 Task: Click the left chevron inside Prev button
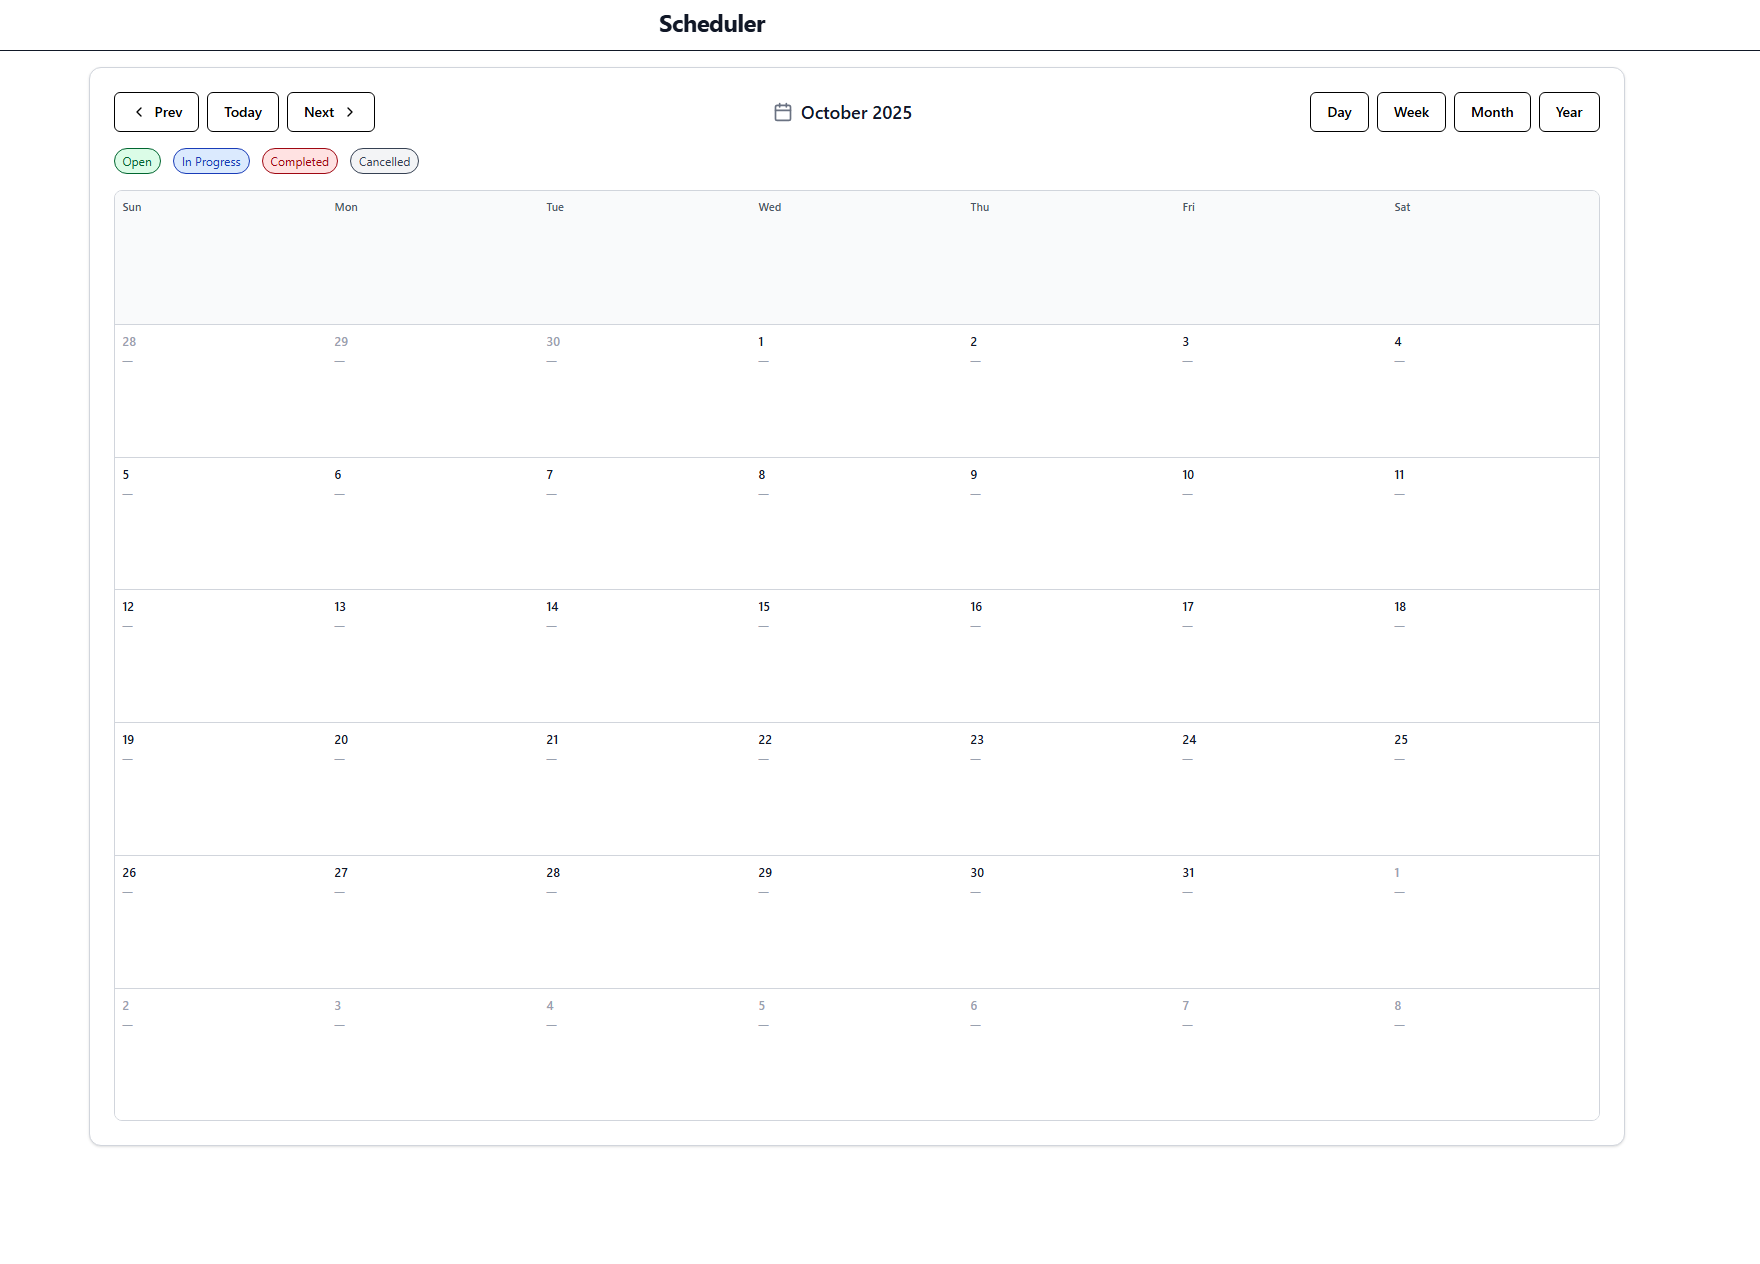(x=139, y=112)
